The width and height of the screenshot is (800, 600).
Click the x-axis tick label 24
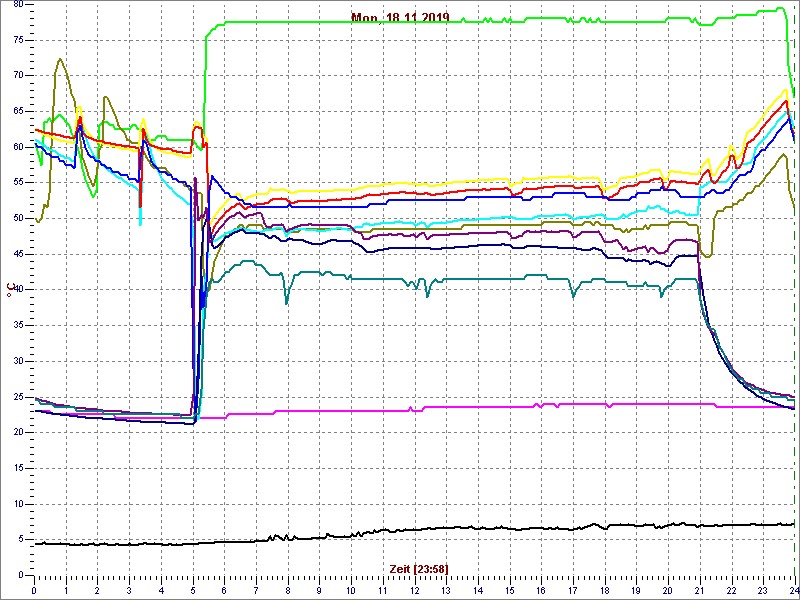[793, 591]
